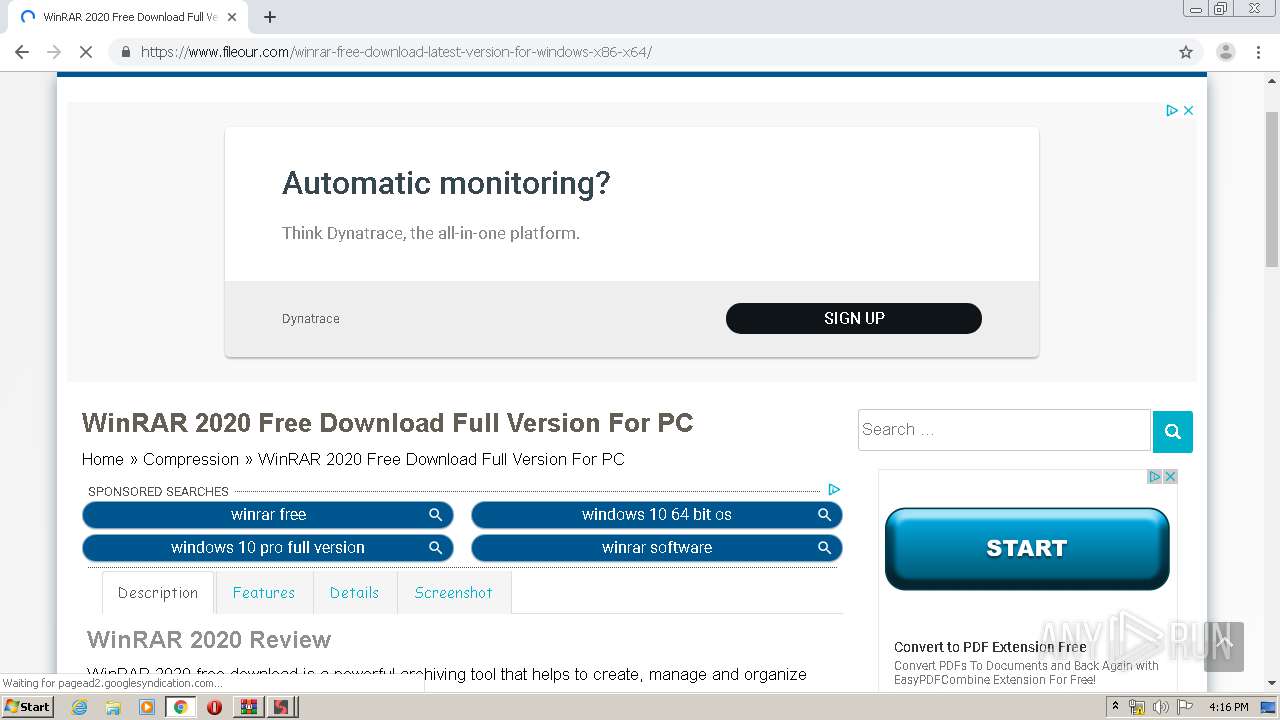Open the network status tray icon

point(1137,707)
